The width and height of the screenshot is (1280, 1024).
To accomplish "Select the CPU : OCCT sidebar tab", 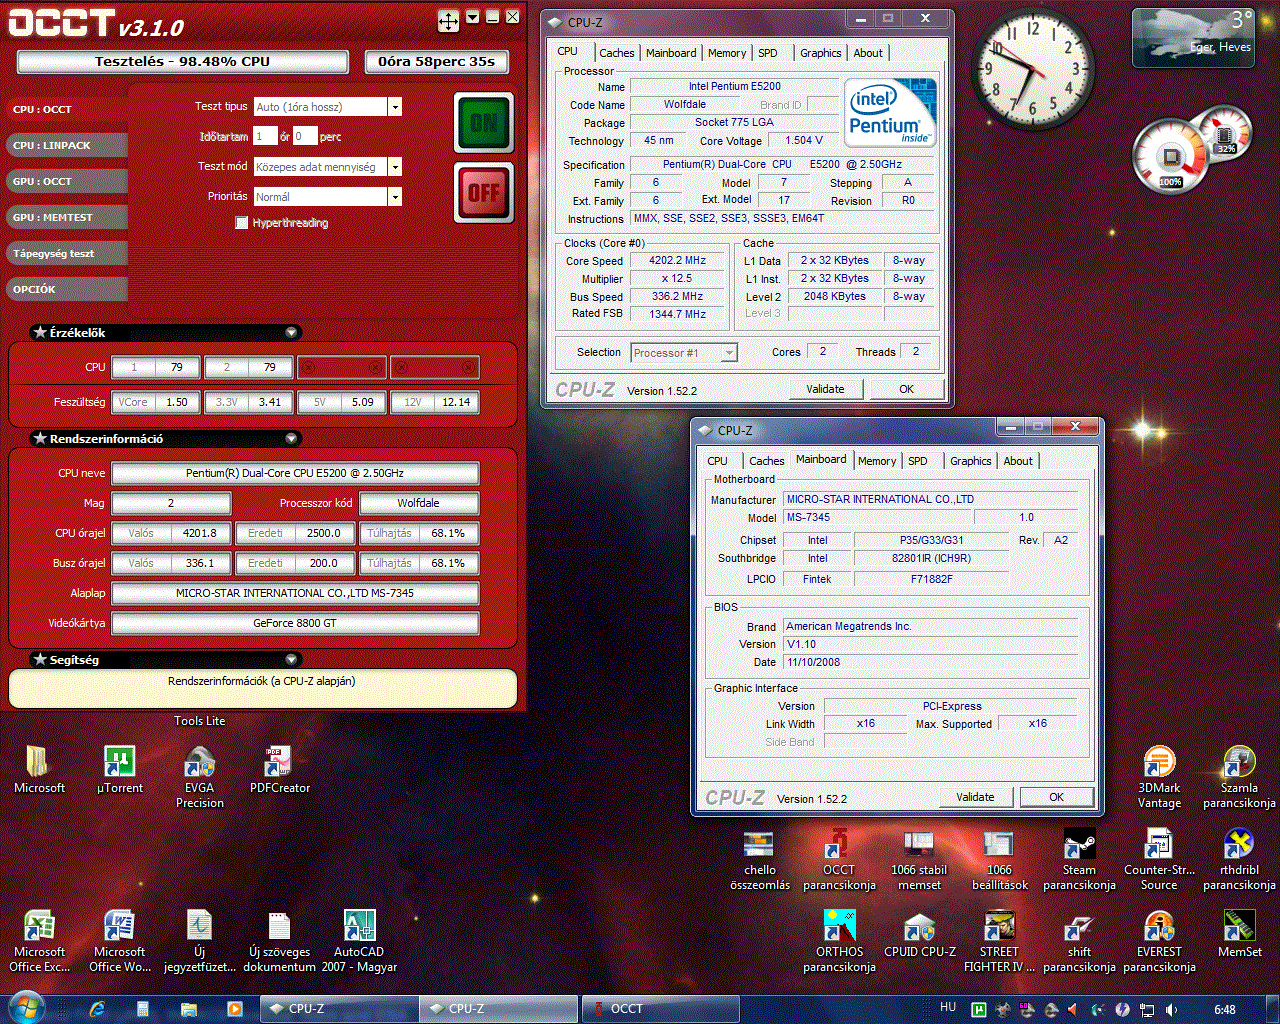I will tap(66, 109).
